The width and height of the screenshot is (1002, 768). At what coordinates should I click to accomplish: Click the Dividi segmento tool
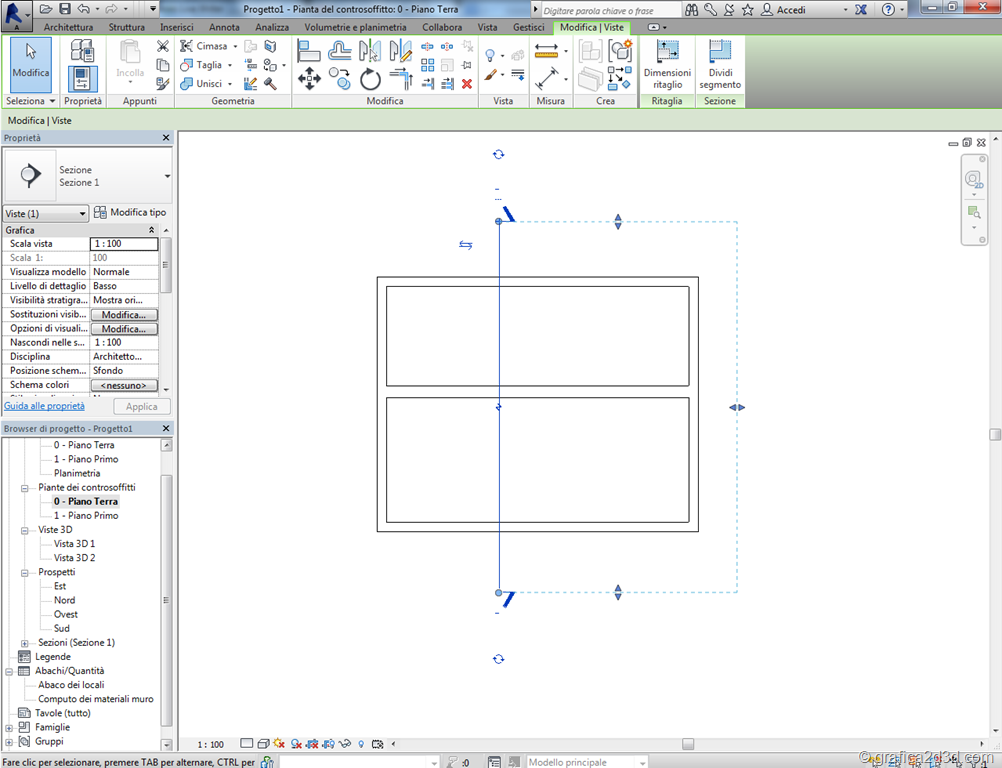(720, 64)
